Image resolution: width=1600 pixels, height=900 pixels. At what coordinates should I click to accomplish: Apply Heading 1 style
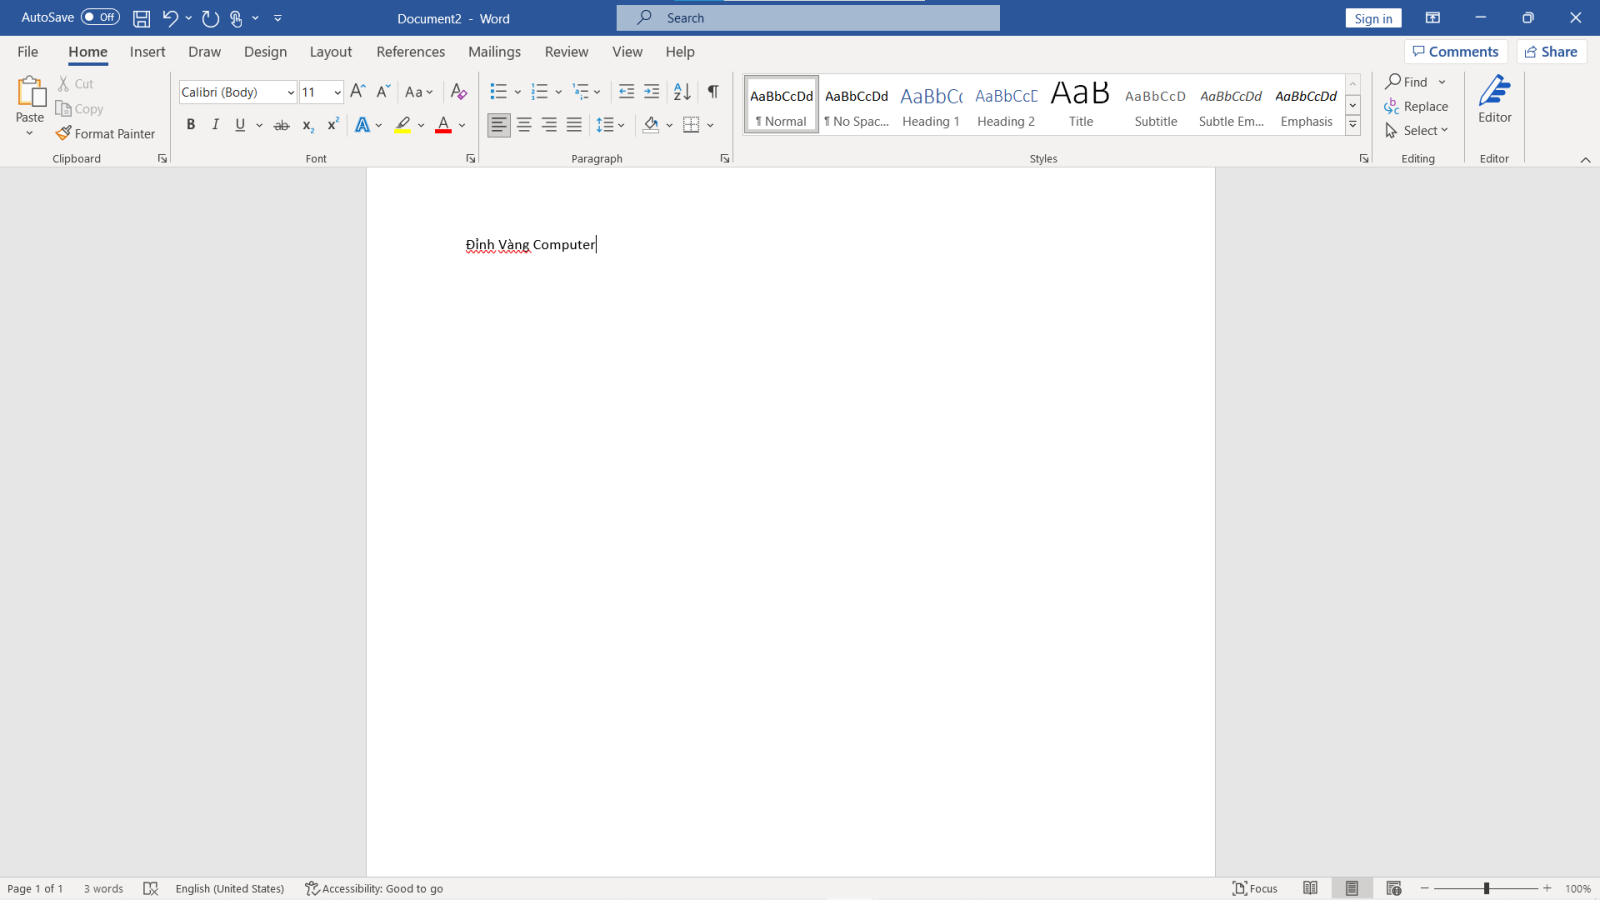coord(931,105)
